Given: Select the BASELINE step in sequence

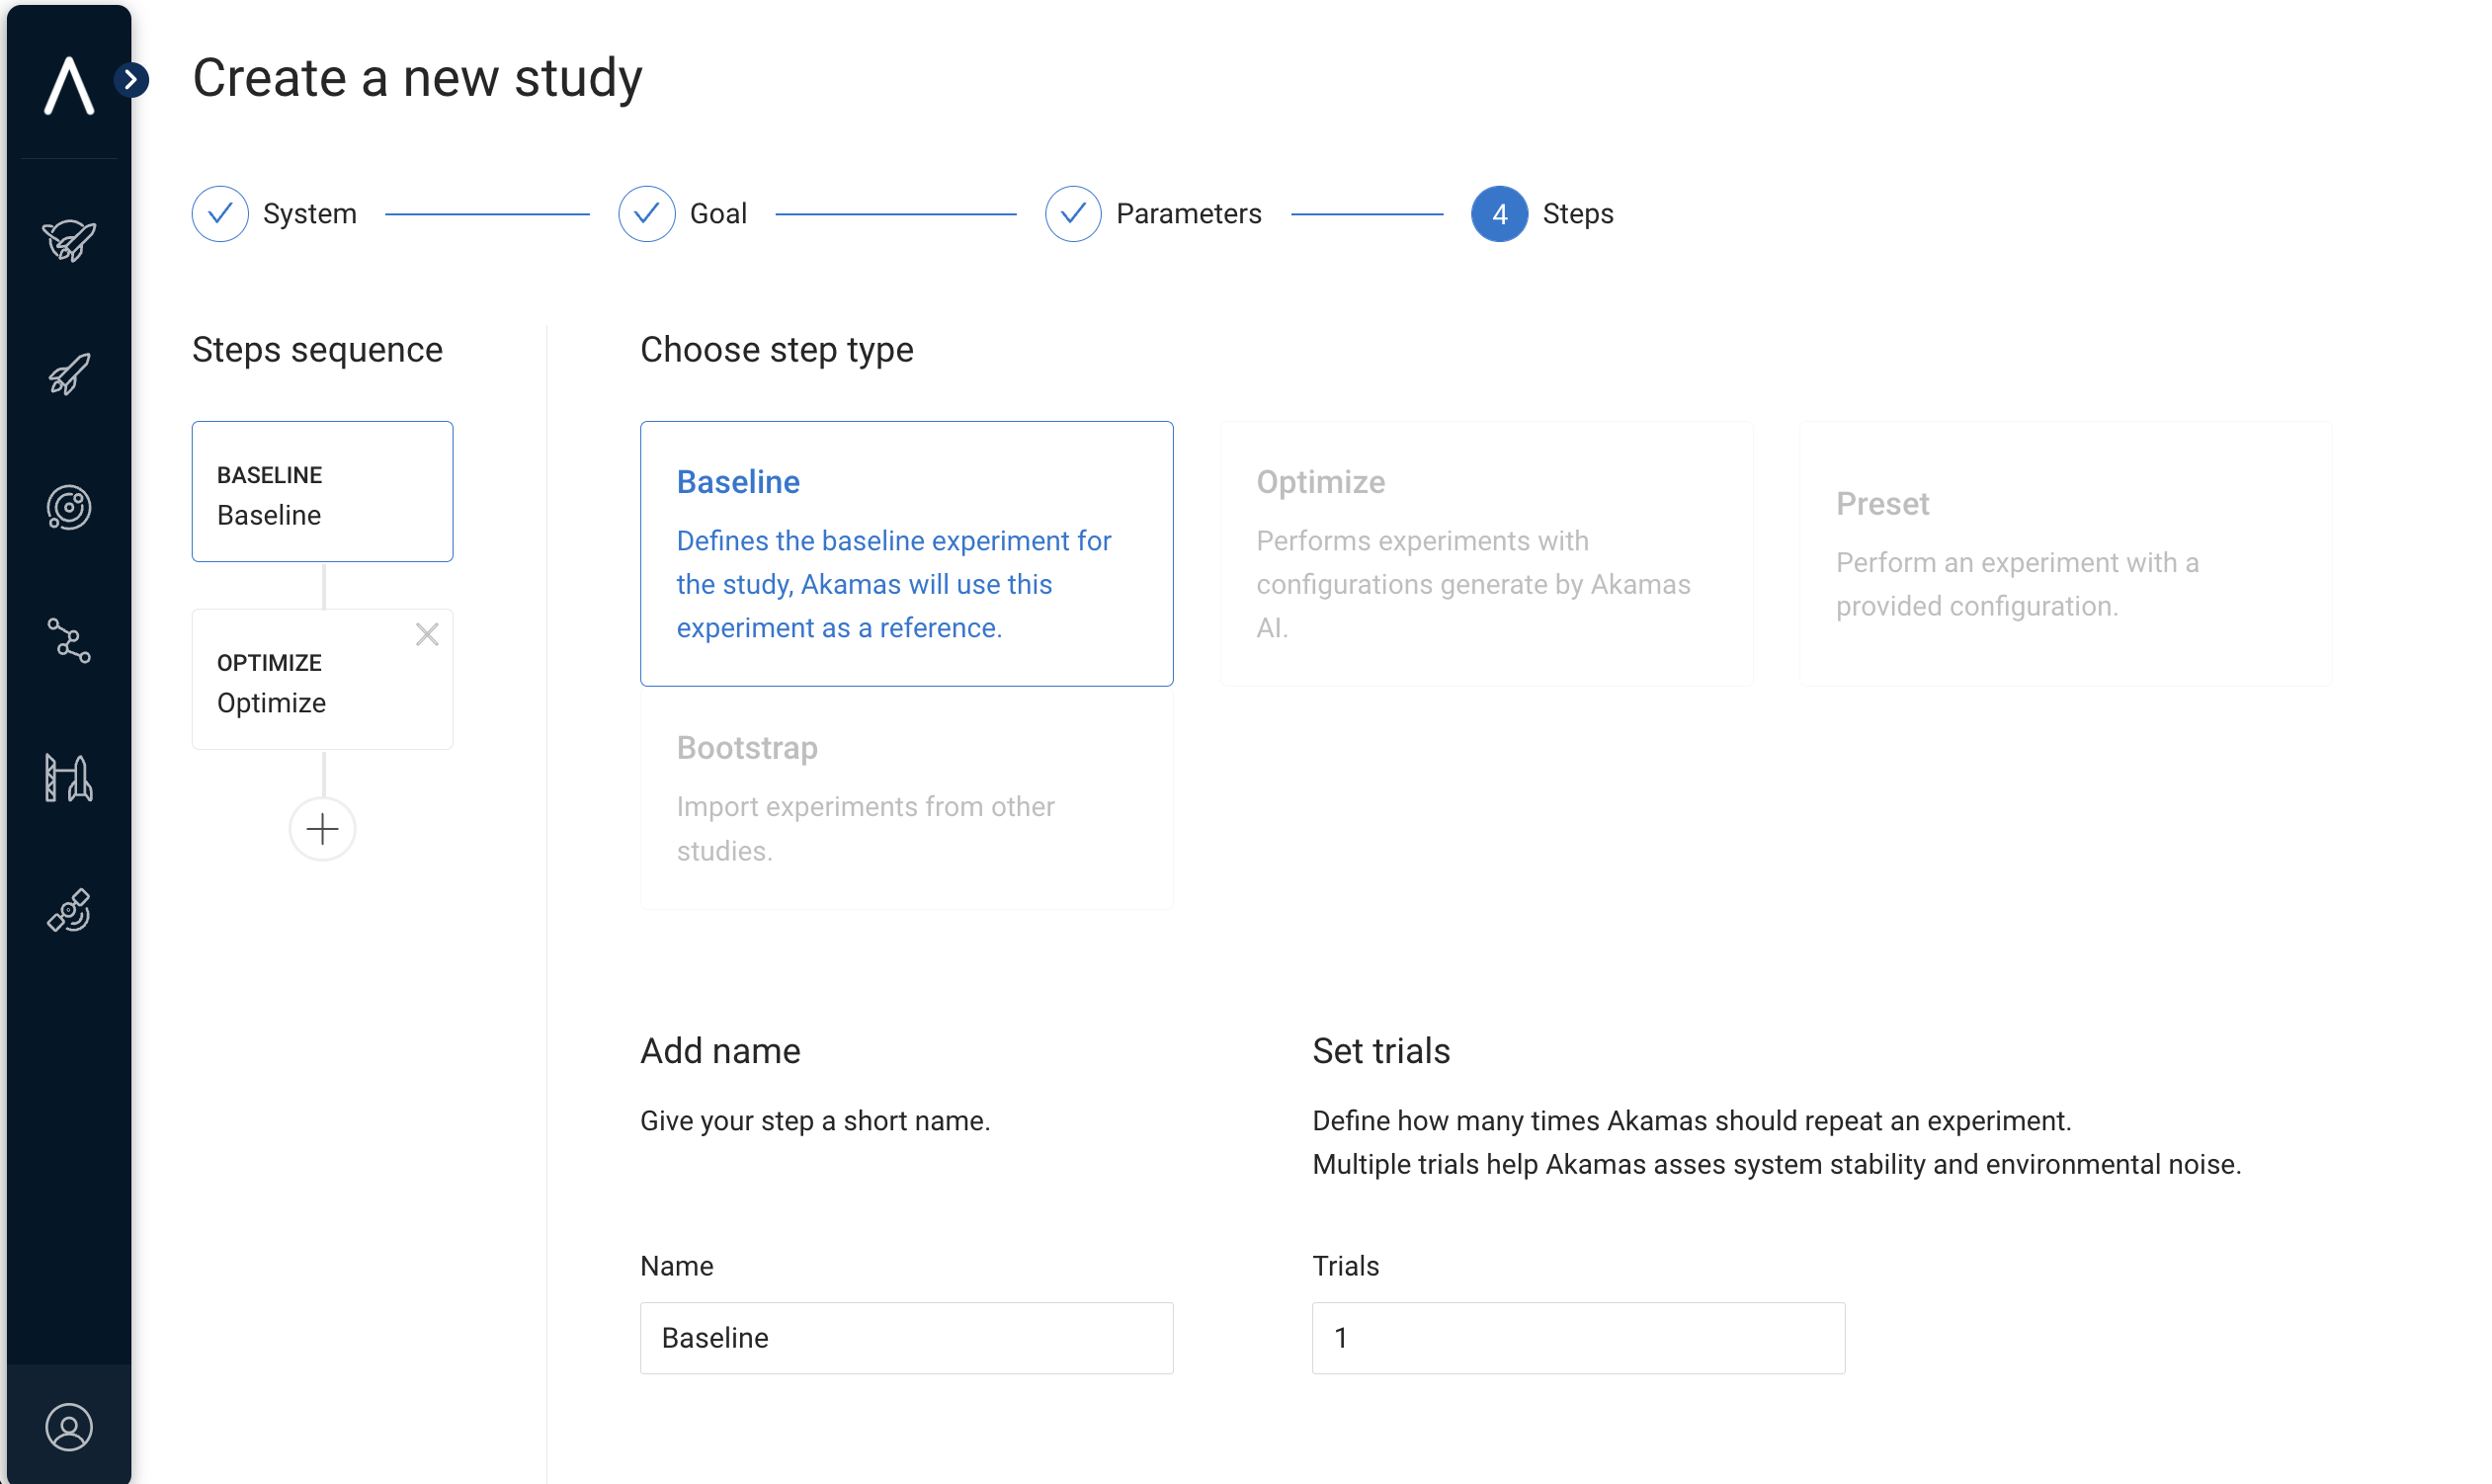Looking at the screenshot, I should [322, 492].
